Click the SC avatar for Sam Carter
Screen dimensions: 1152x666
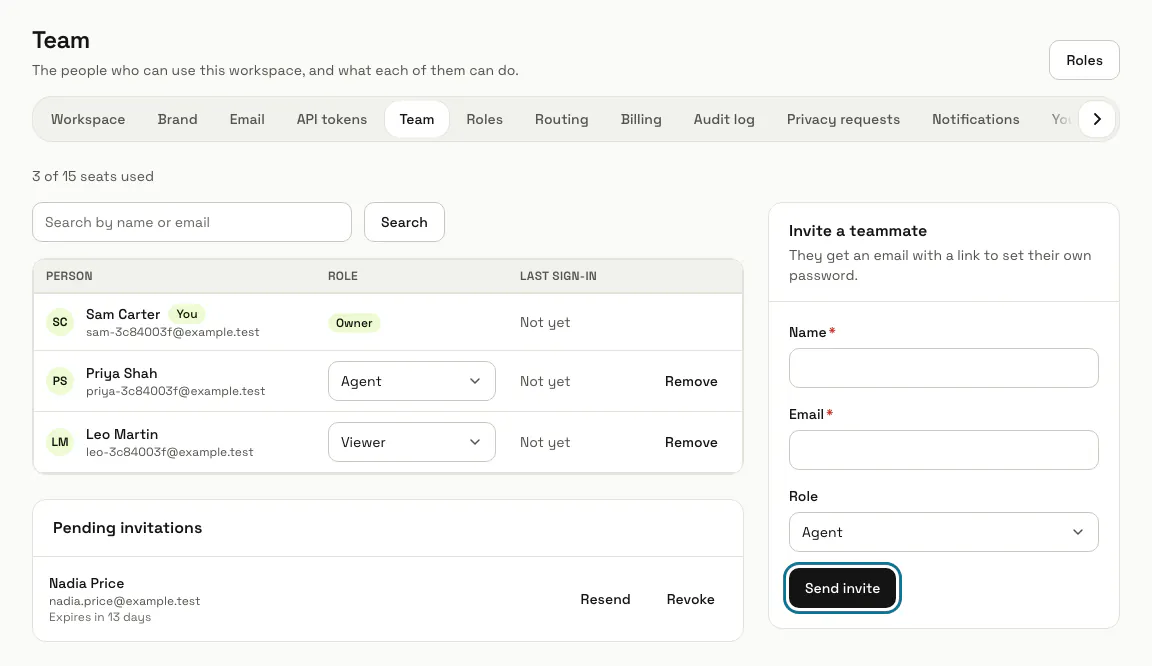pyautogui.click(x=60, y=322)
